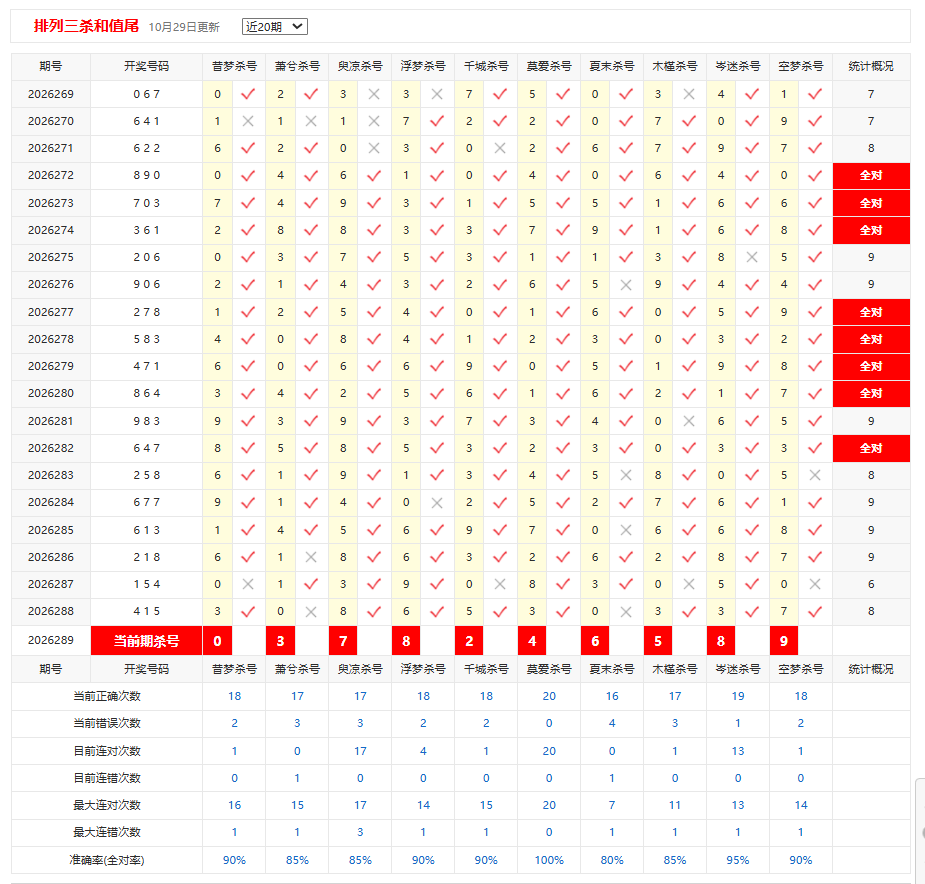Click current kill number 9 under 空梦杀号

[x=784, y=641]
